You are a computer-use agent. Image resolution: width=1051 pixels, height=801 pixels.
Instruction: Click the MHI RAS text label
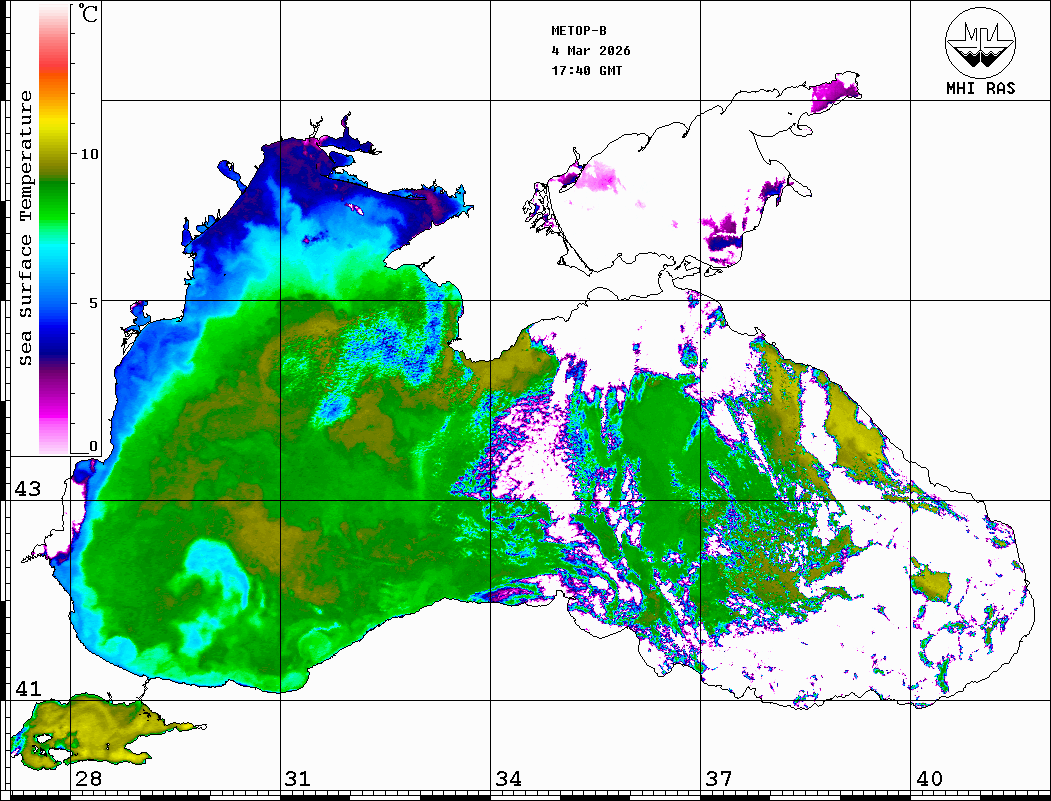[980, 89]
